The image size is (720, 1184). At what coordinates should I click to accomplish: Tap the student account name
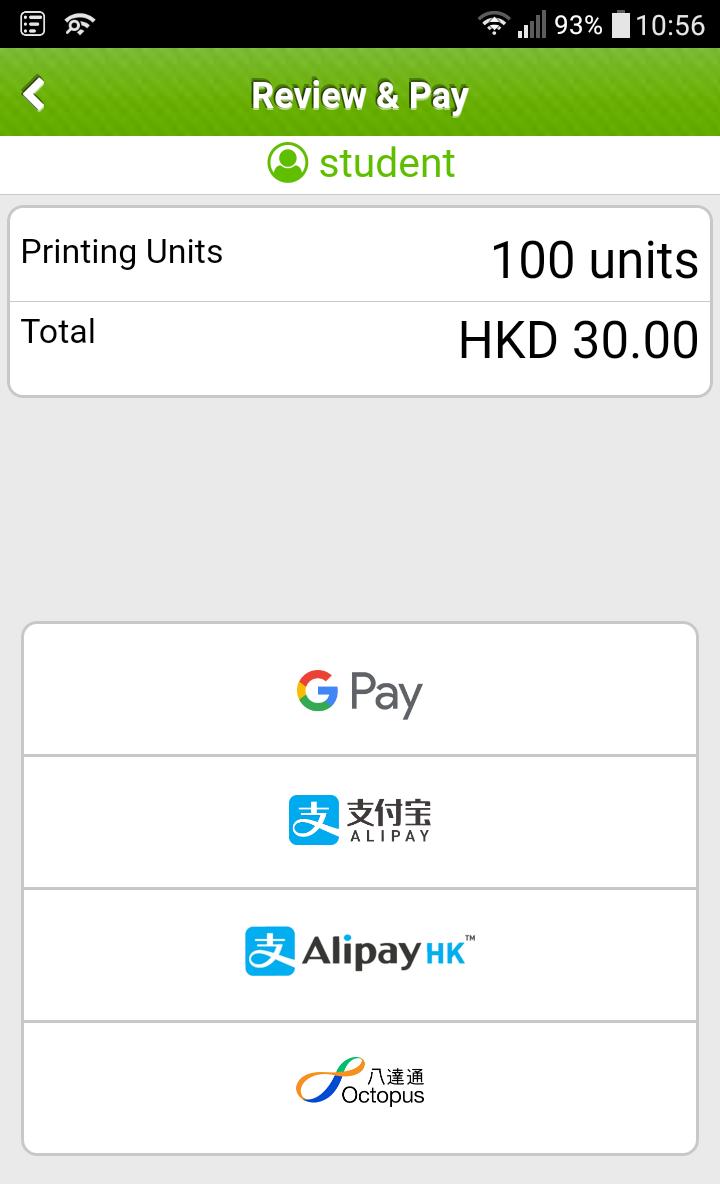pyautogui.click(x=386, y=163)
